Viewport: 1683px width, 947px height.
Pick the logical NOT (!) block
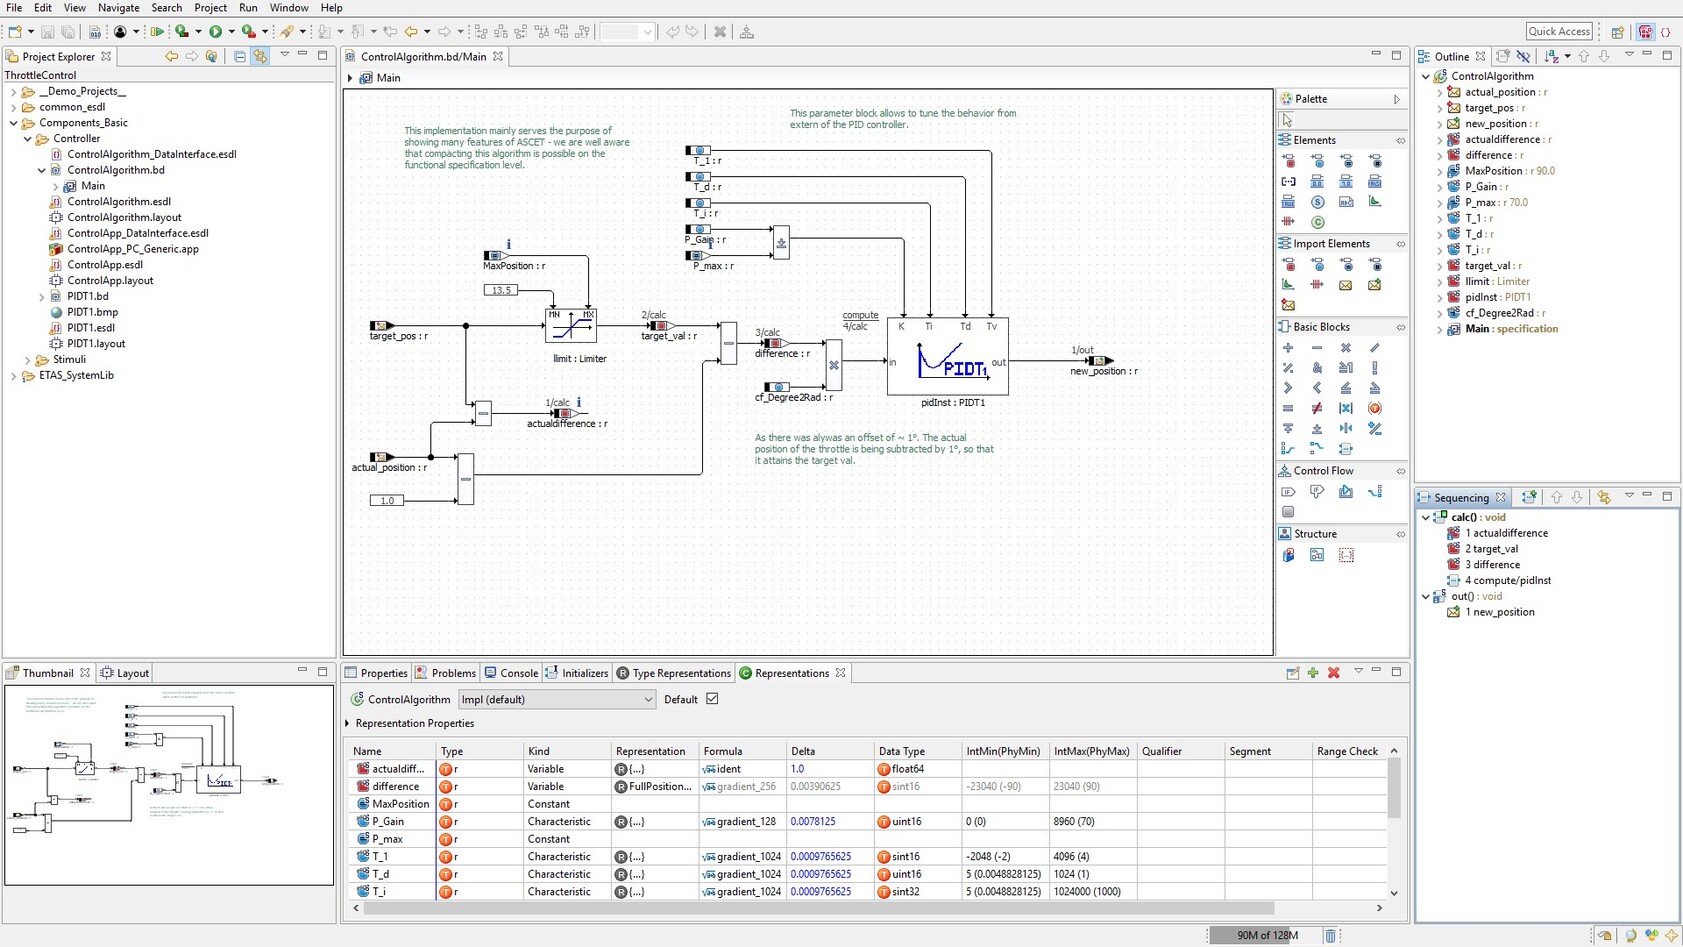[x=1375, y=368]
